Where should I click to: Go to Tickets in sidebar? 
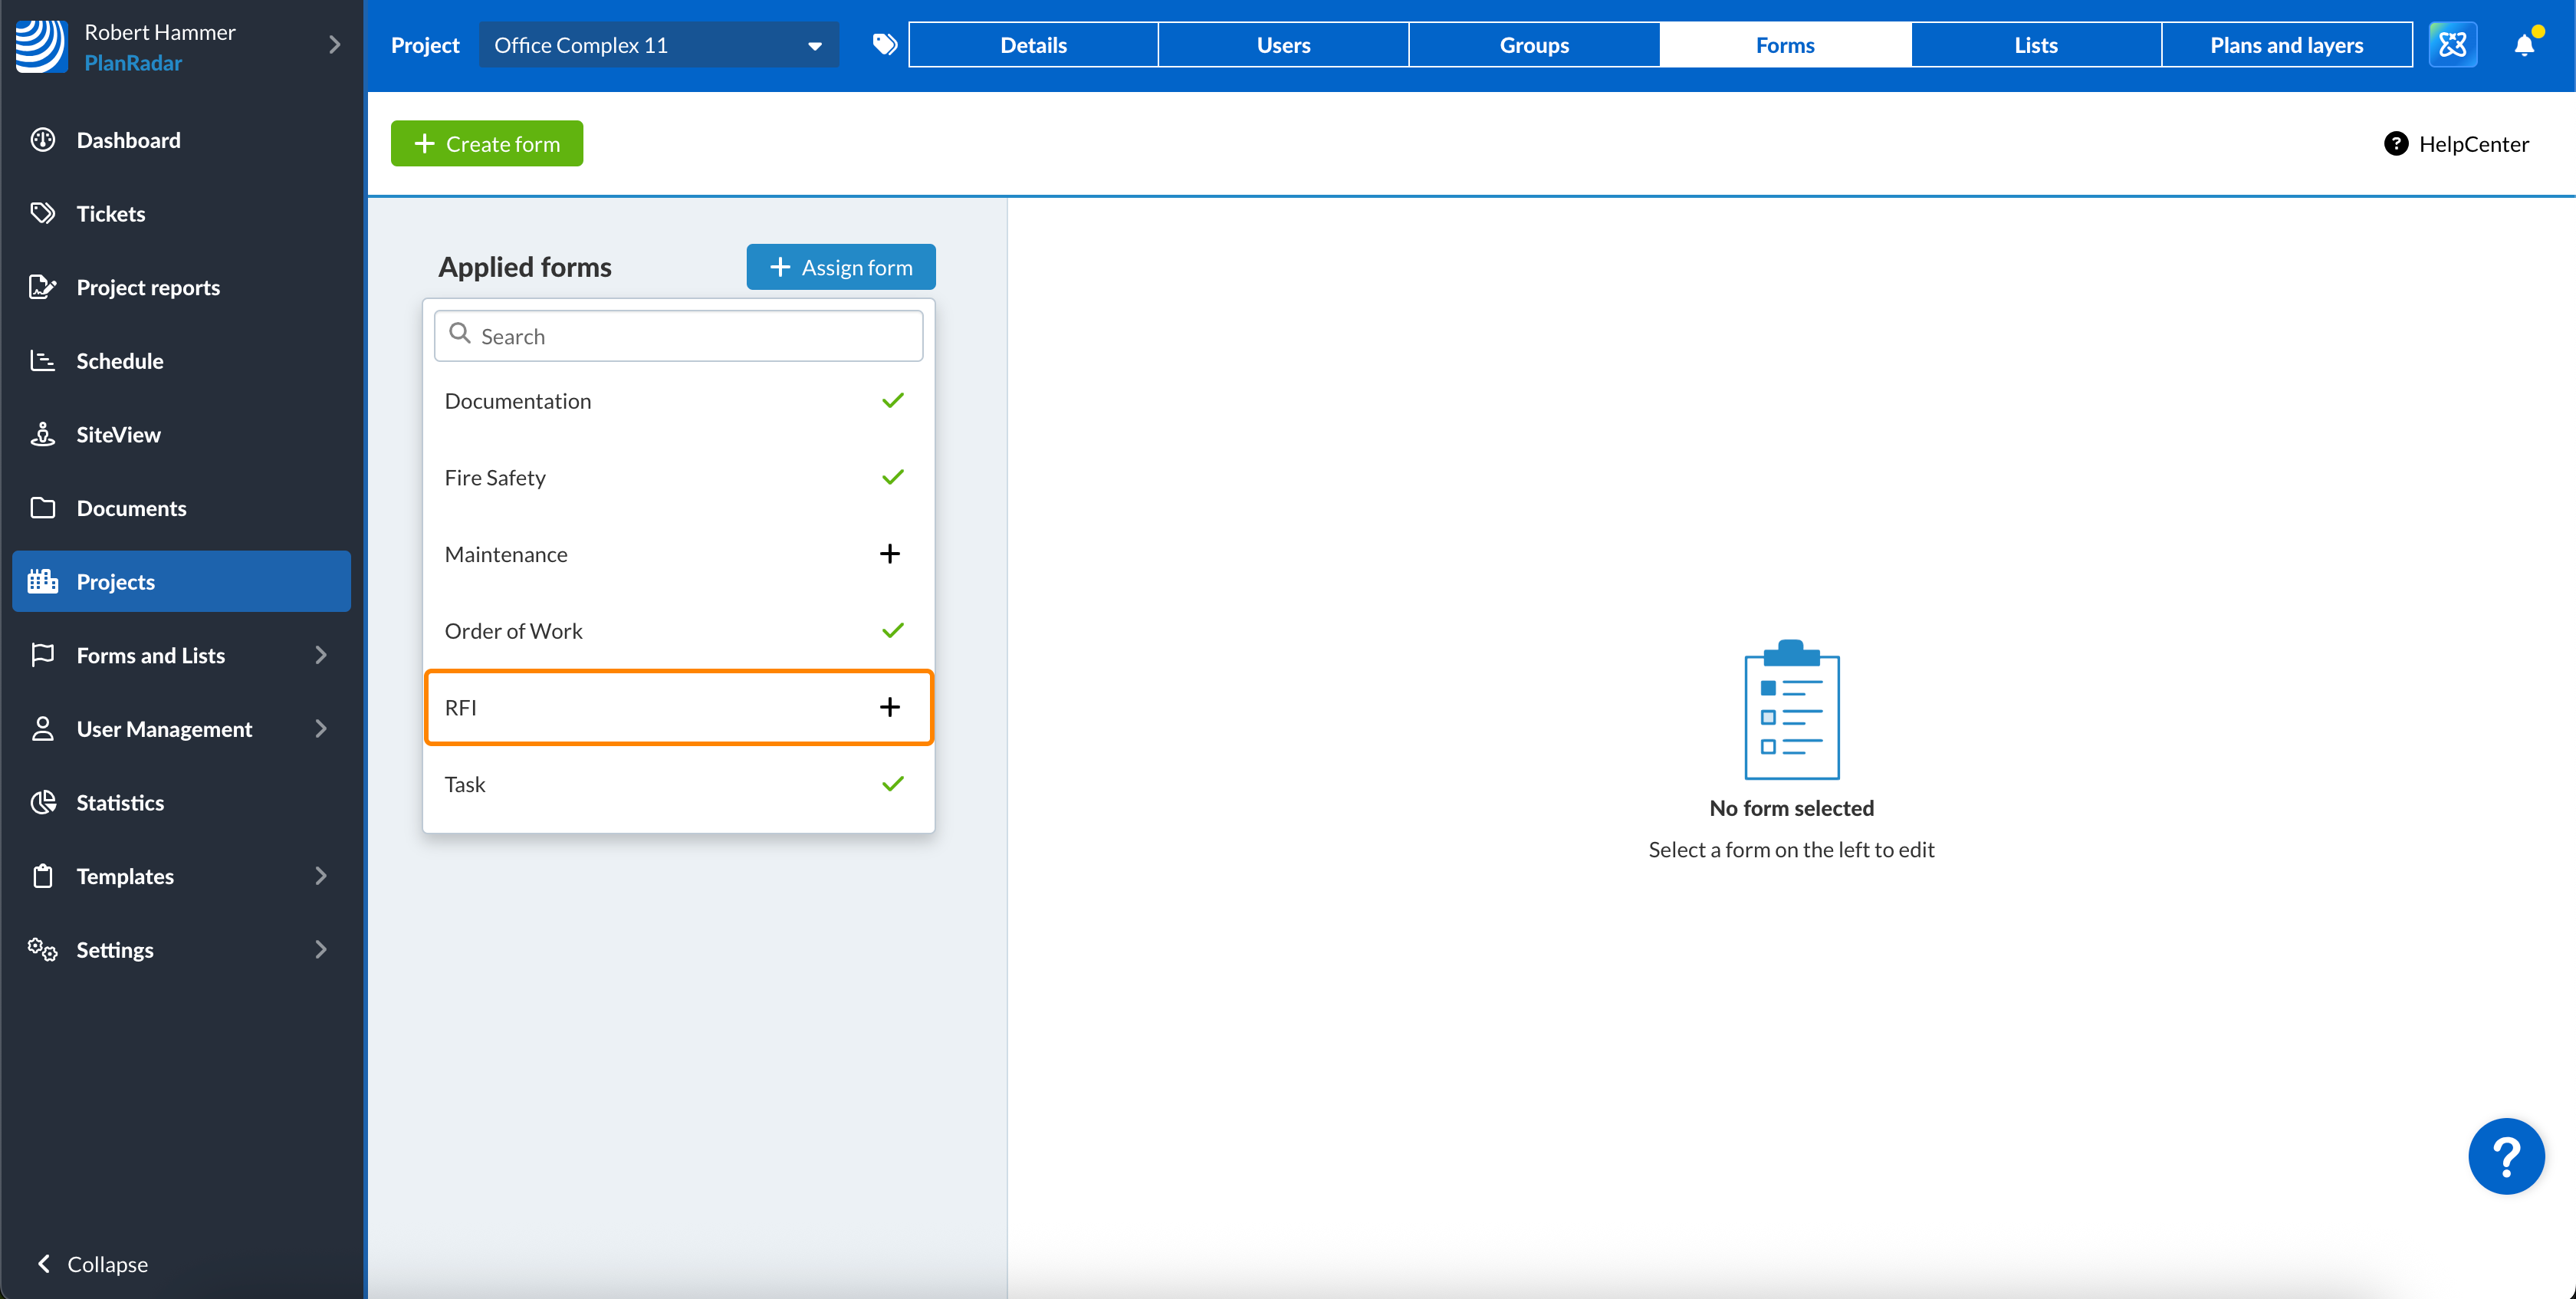tap(110, 213)
